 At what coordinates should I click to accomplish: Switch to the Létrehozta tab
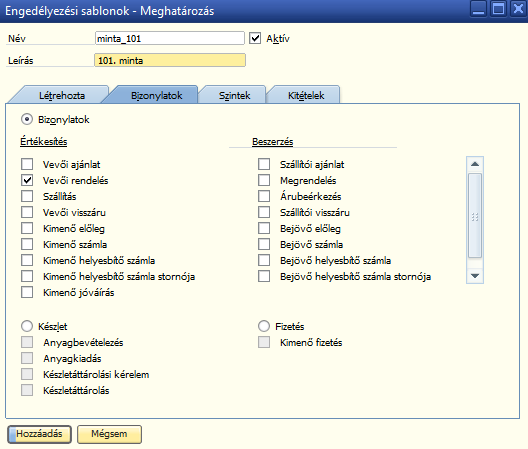point(62,95)
